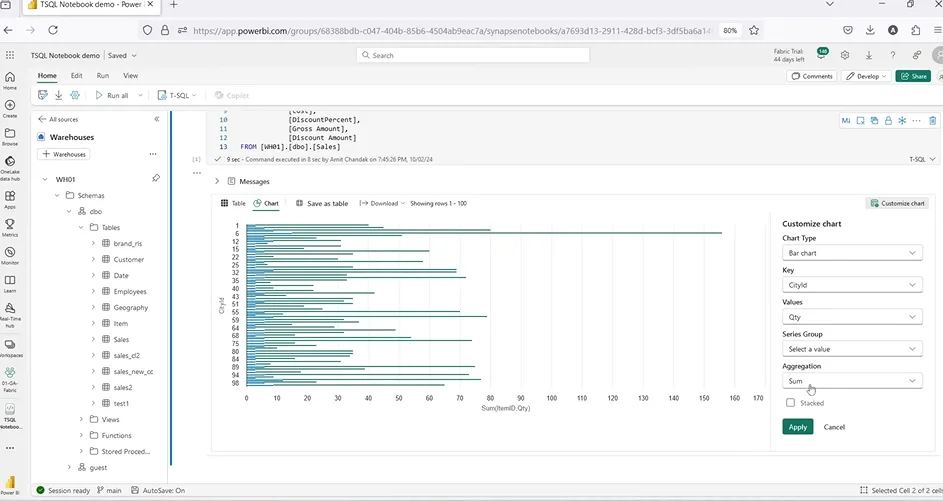Collapse the Tables folder

81,227
